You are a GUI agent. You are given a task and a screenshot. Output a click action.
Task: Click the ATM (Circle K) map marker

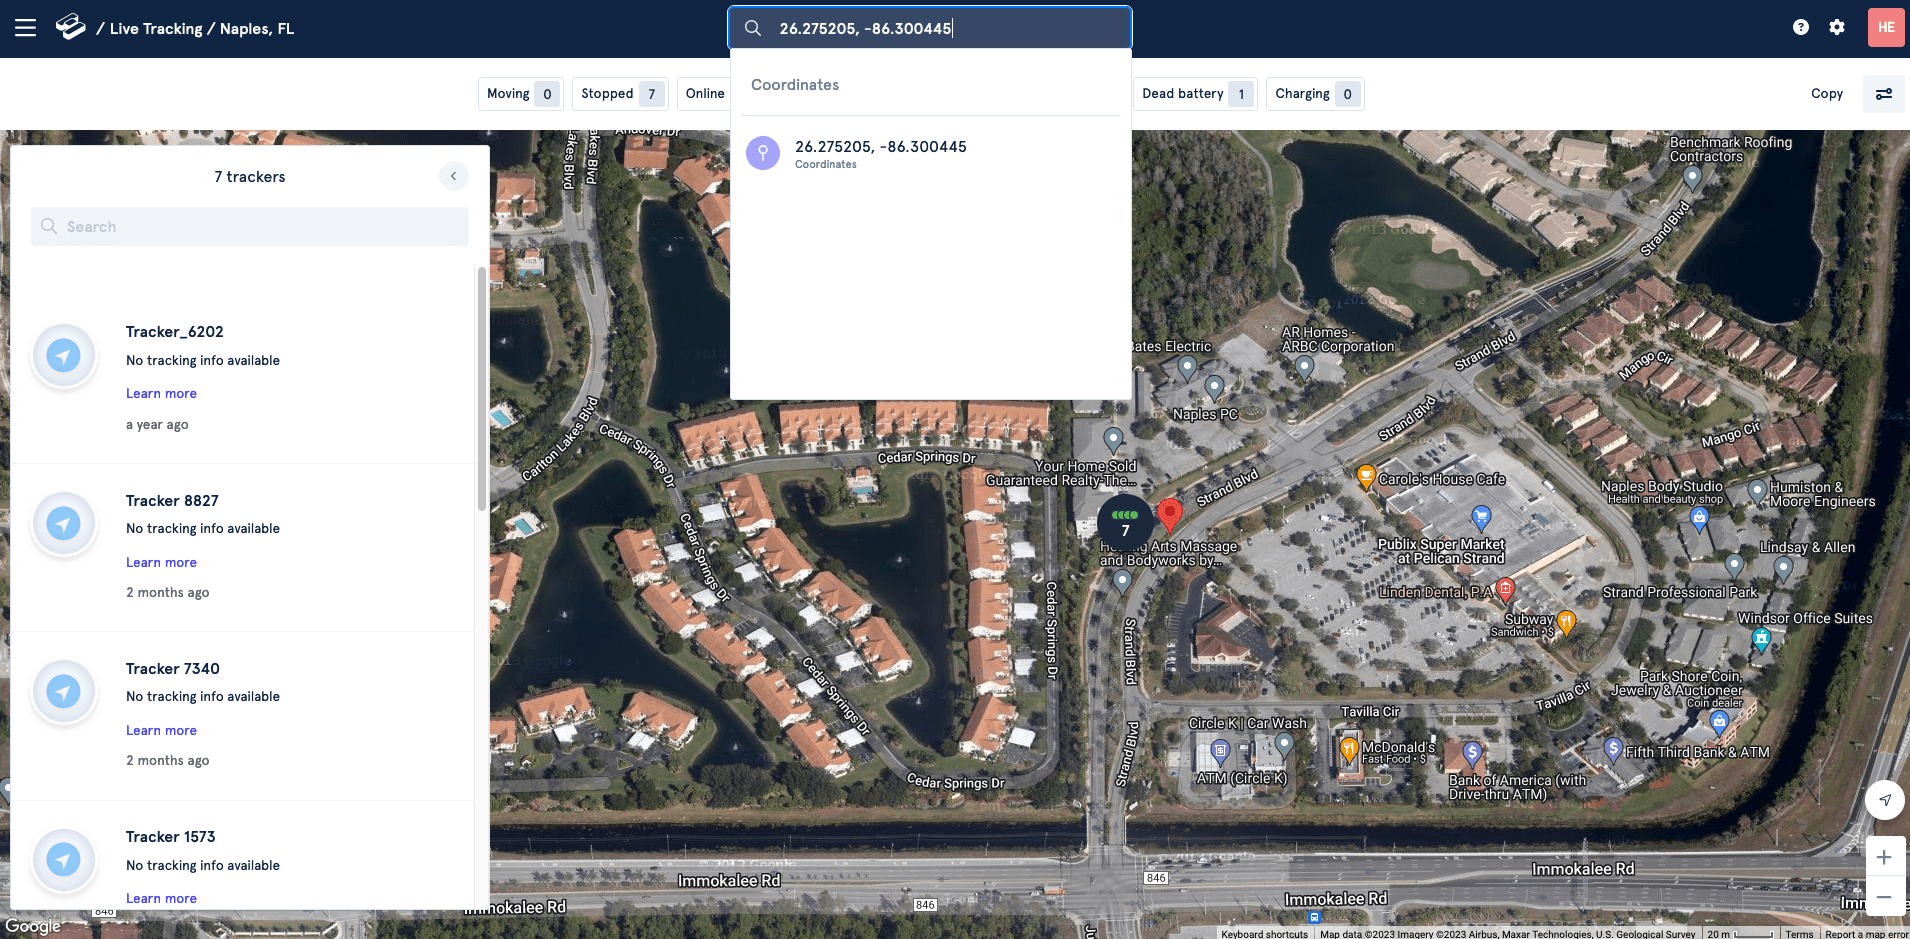click(x=1220, y=751)
